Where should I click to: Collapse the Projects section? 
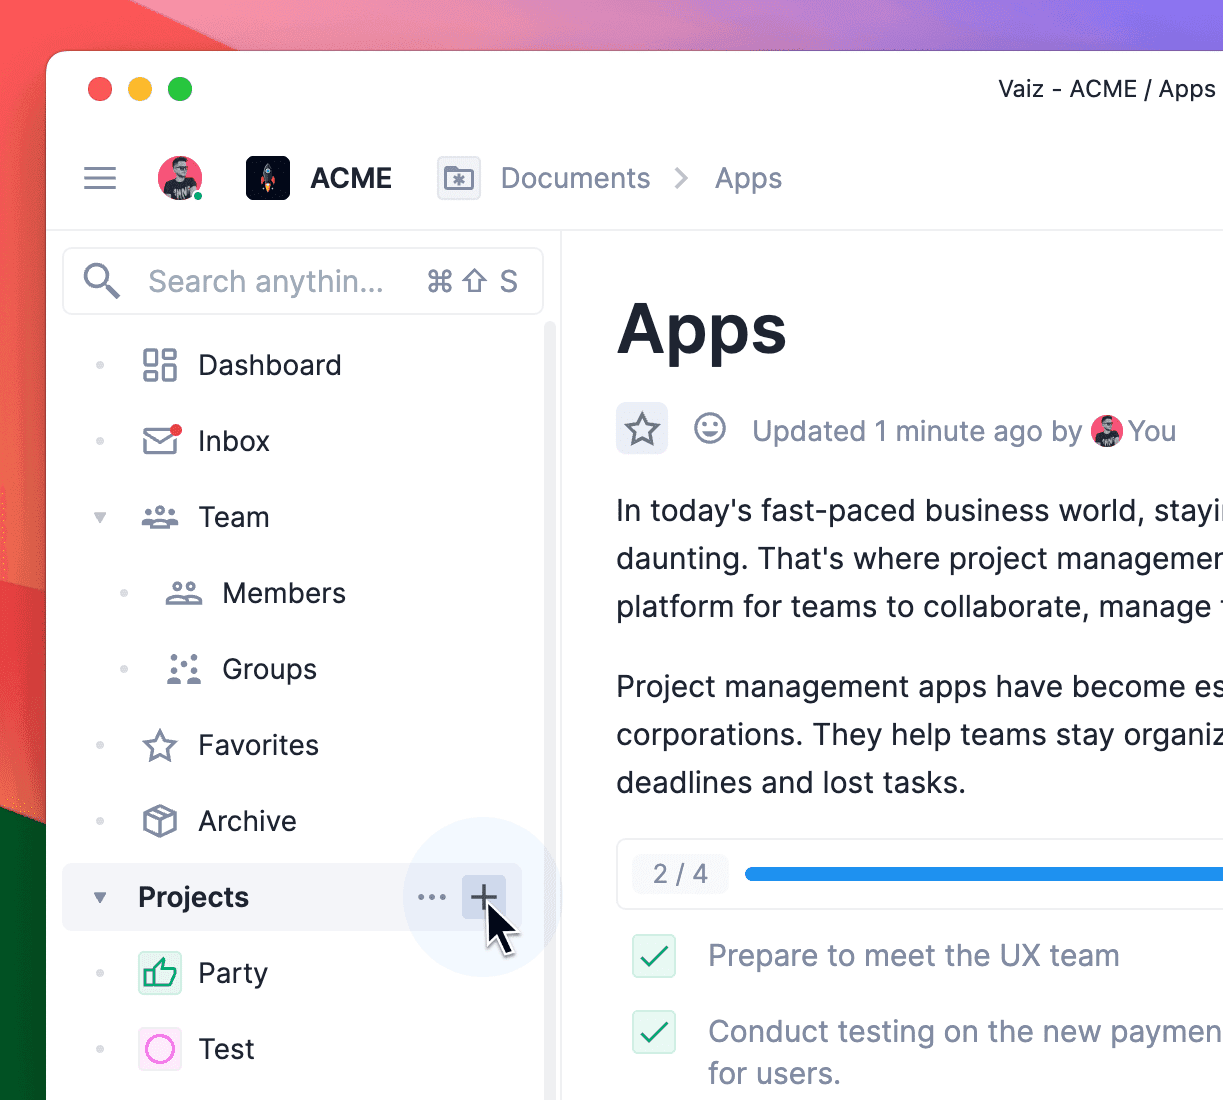99,897
